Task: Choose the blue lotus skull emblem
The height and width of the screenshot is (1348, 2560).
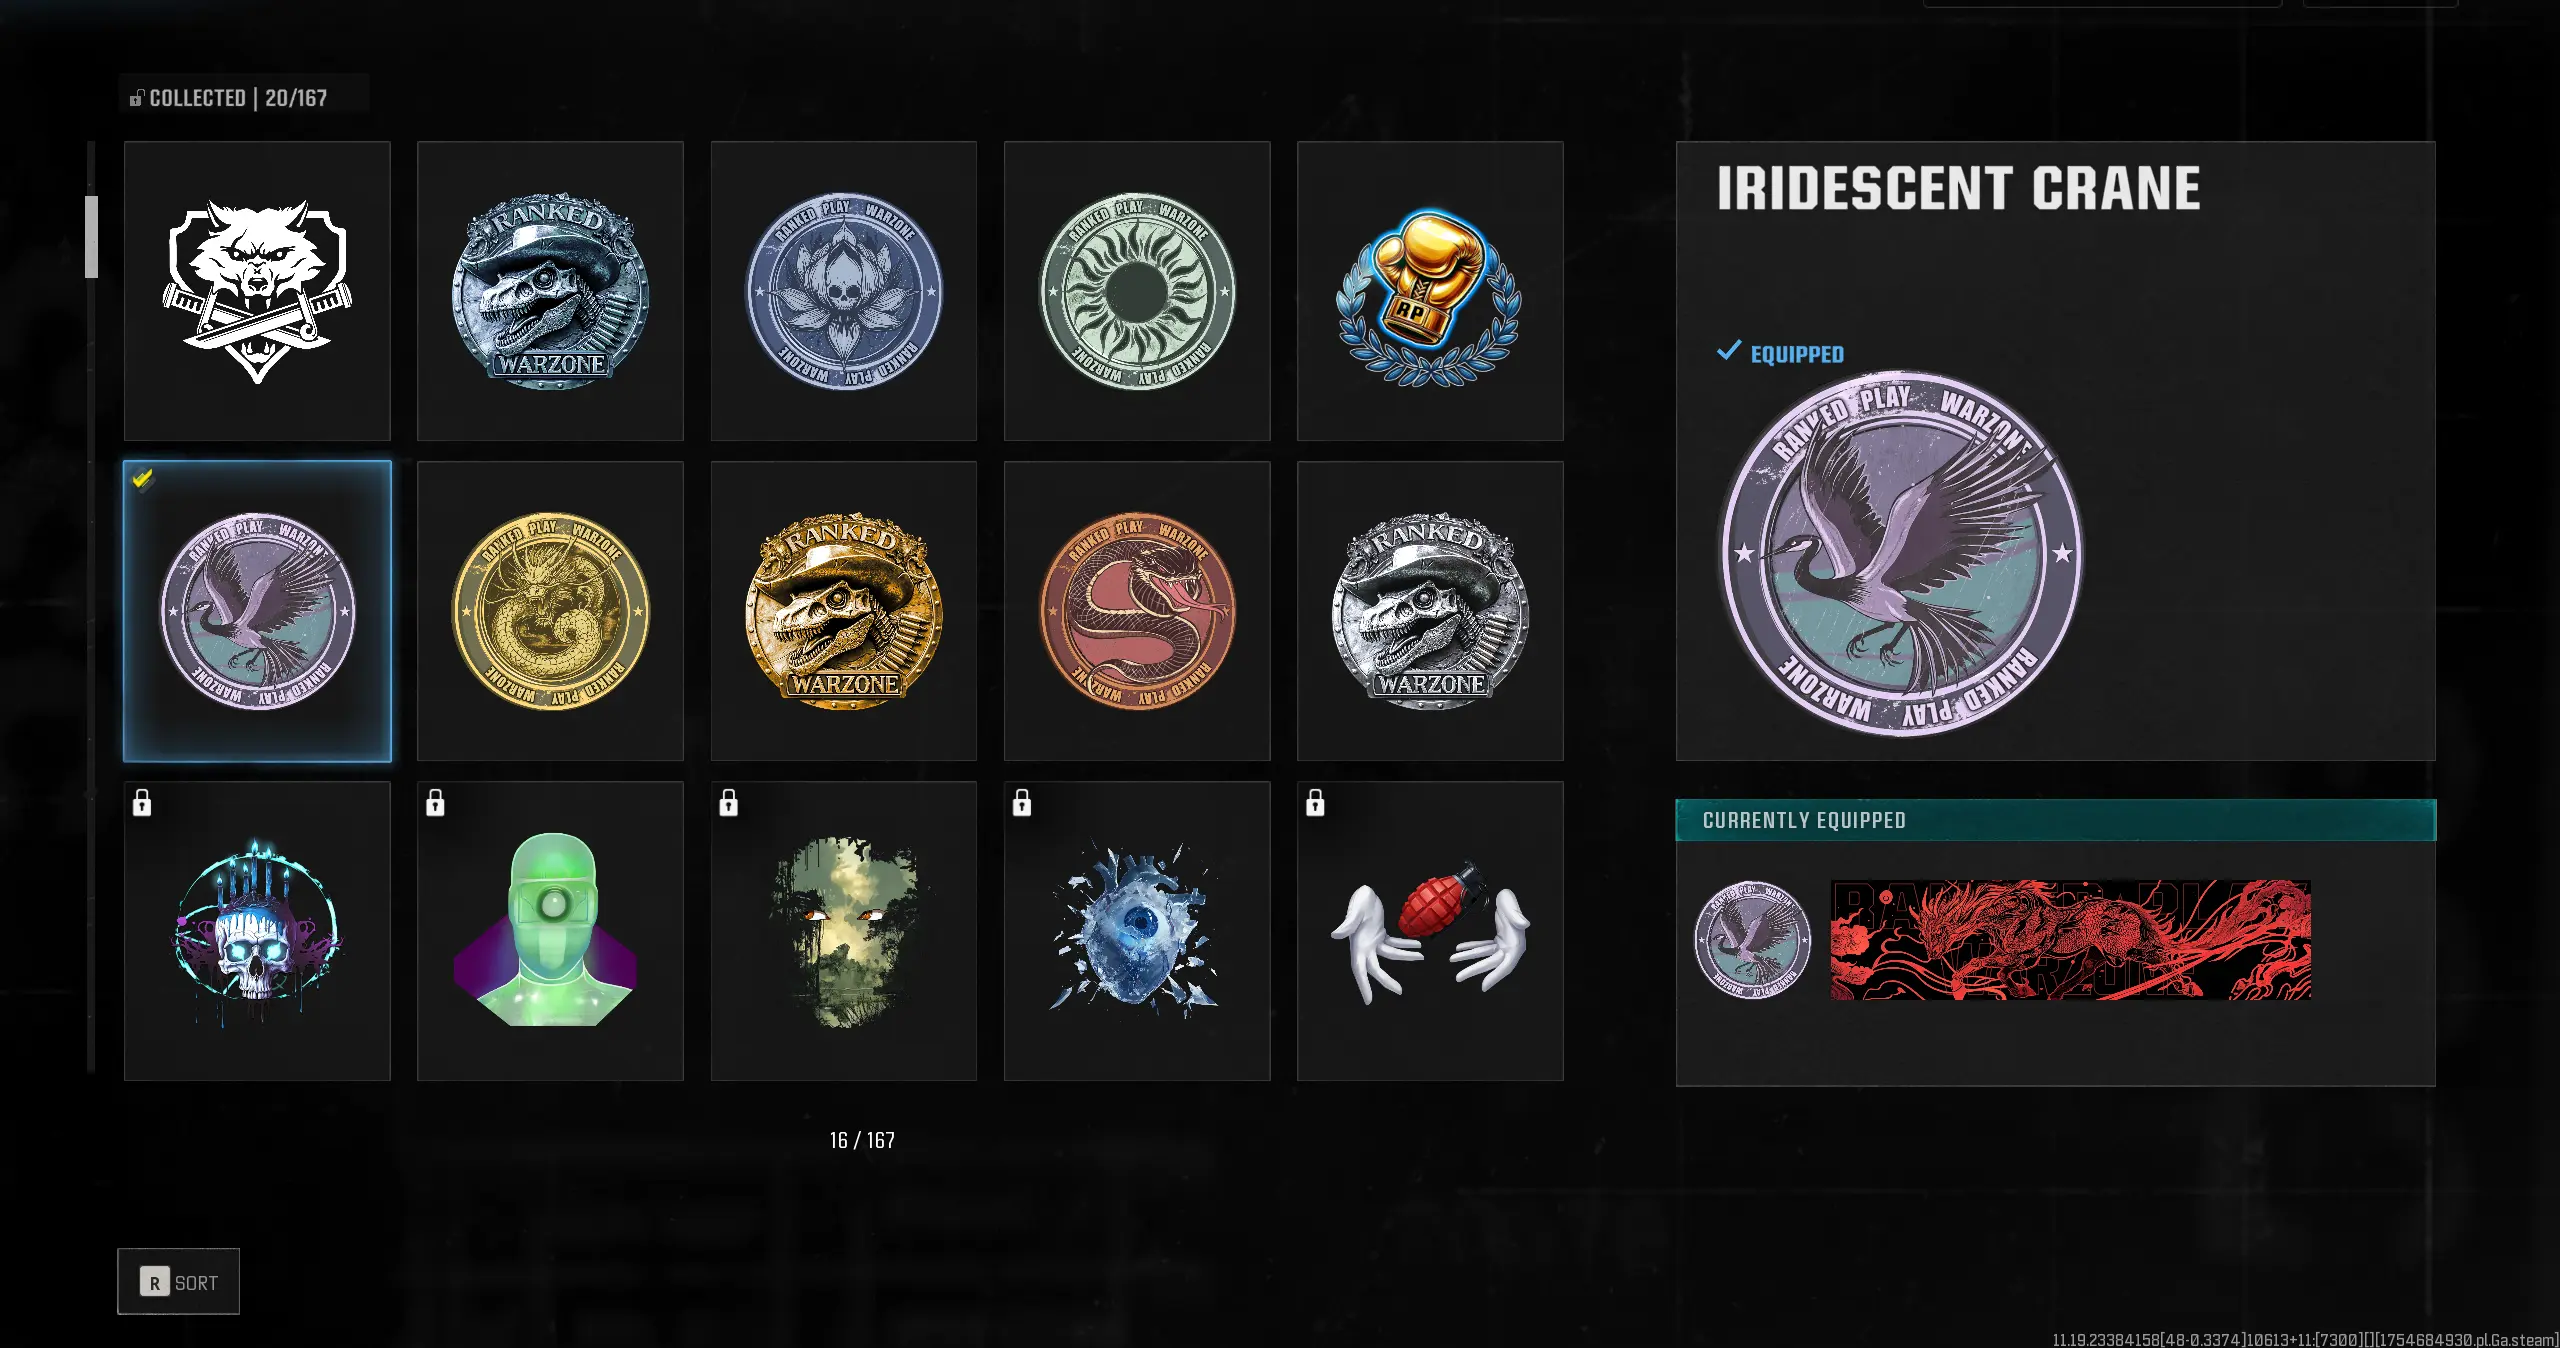Action: 843,291
